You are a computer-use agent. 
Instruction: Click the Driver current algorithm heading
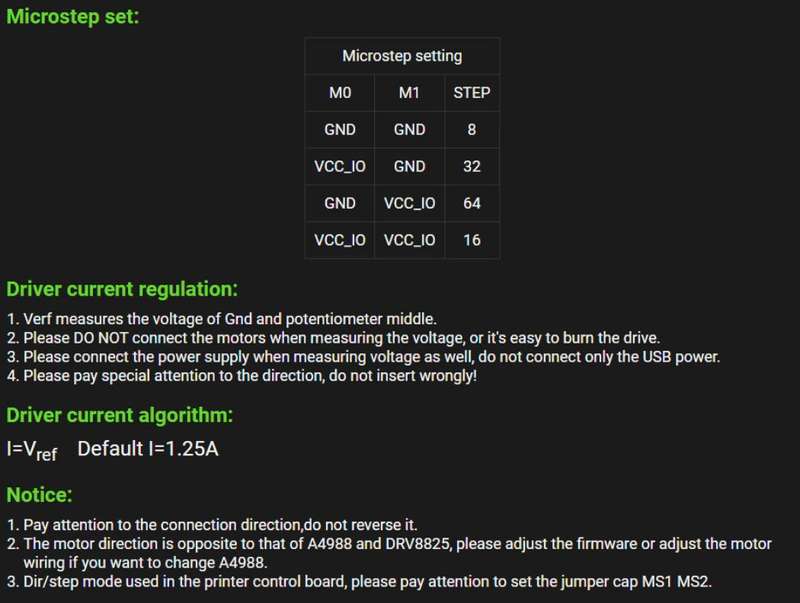tap(119, 415)
